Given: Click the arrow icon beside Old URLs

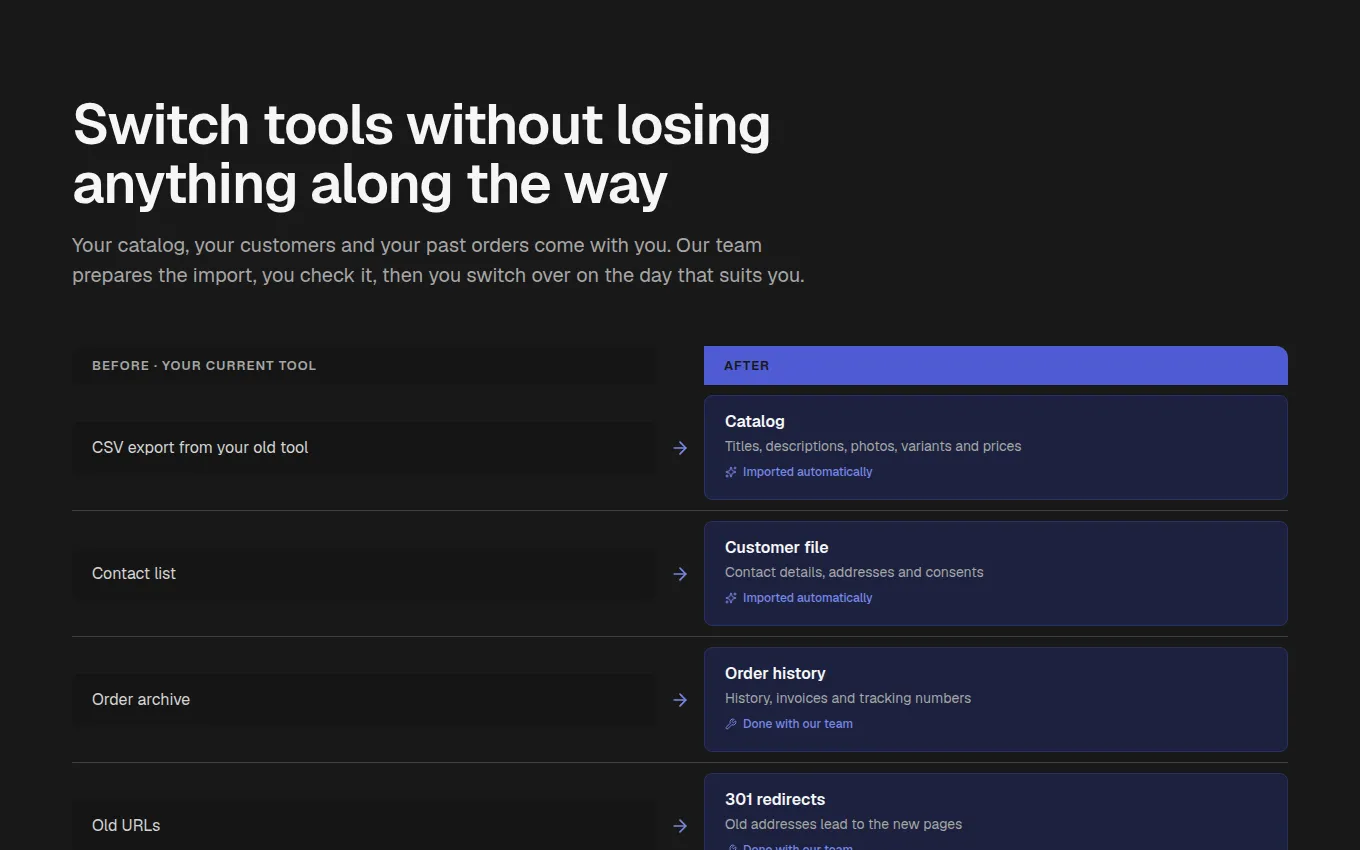Looking at the screenshot, I should tap(680, 826).
